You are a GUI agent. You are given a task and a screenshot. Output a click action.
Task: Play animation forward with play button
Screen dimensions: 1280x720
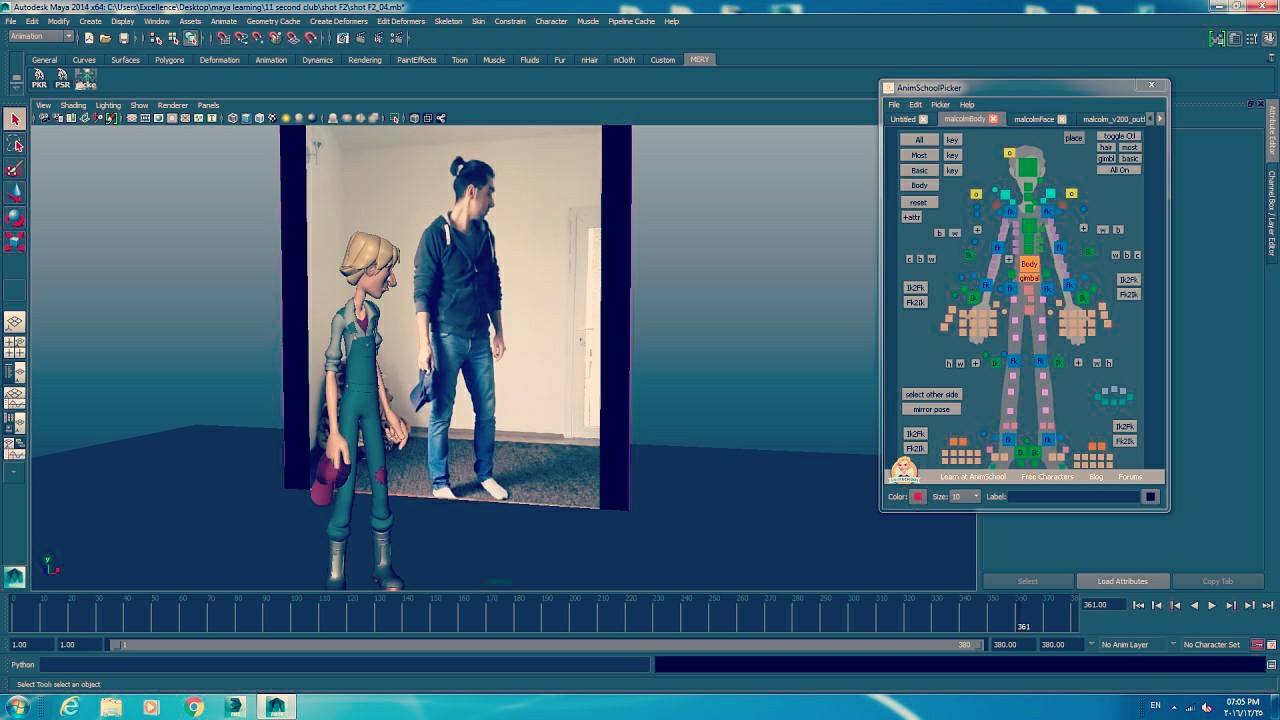click(1212, 605)
